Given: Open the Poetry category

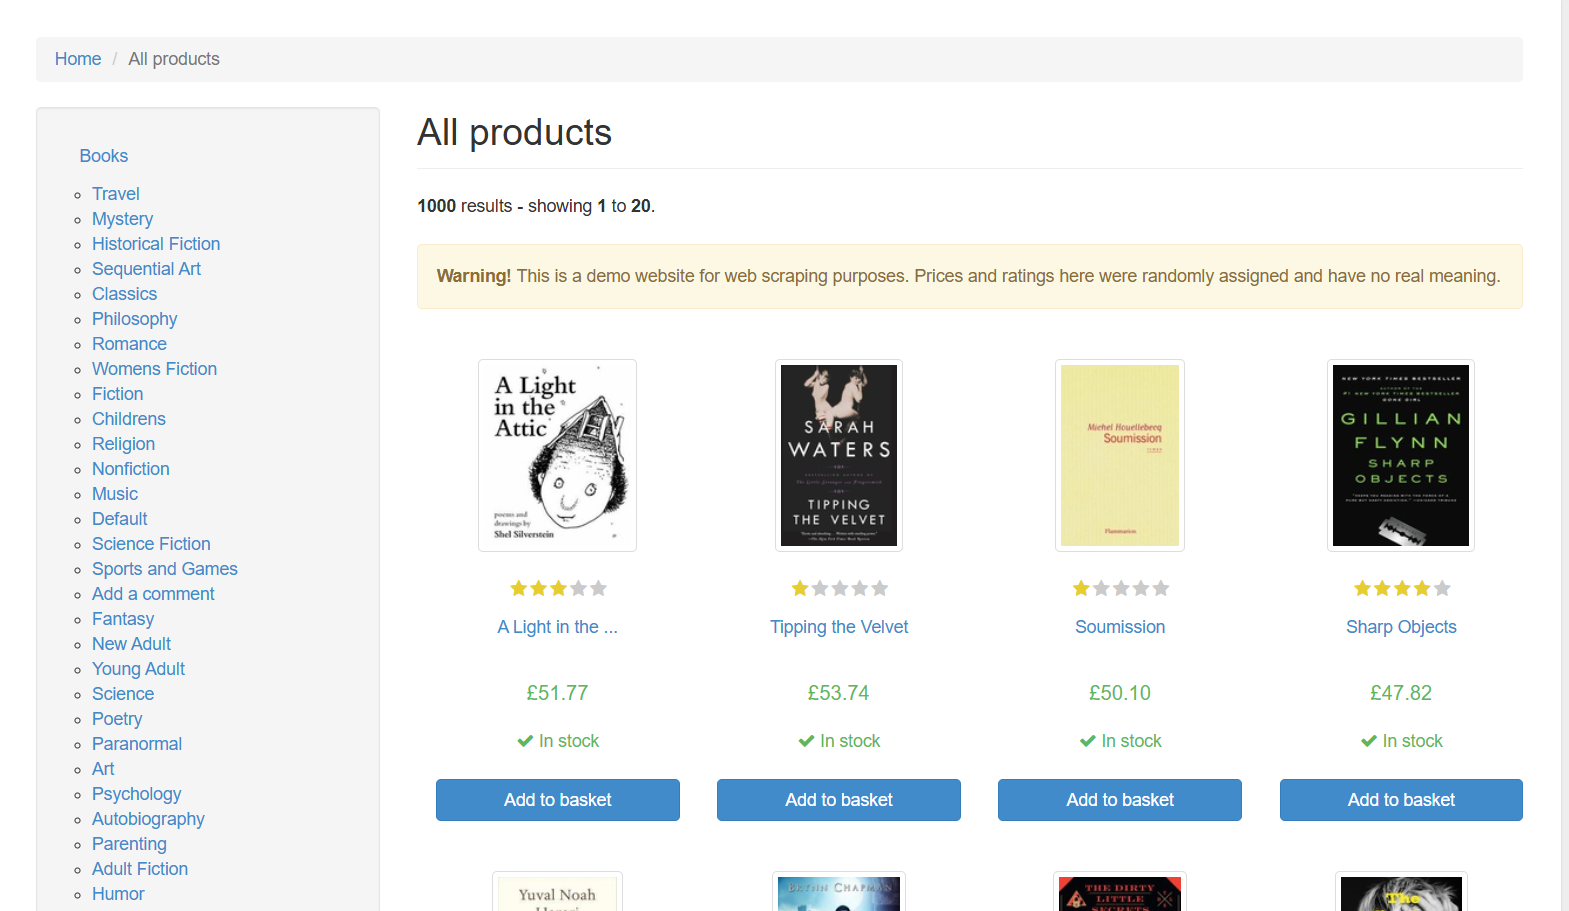Looking at the screenshot, I should [117, 719].
